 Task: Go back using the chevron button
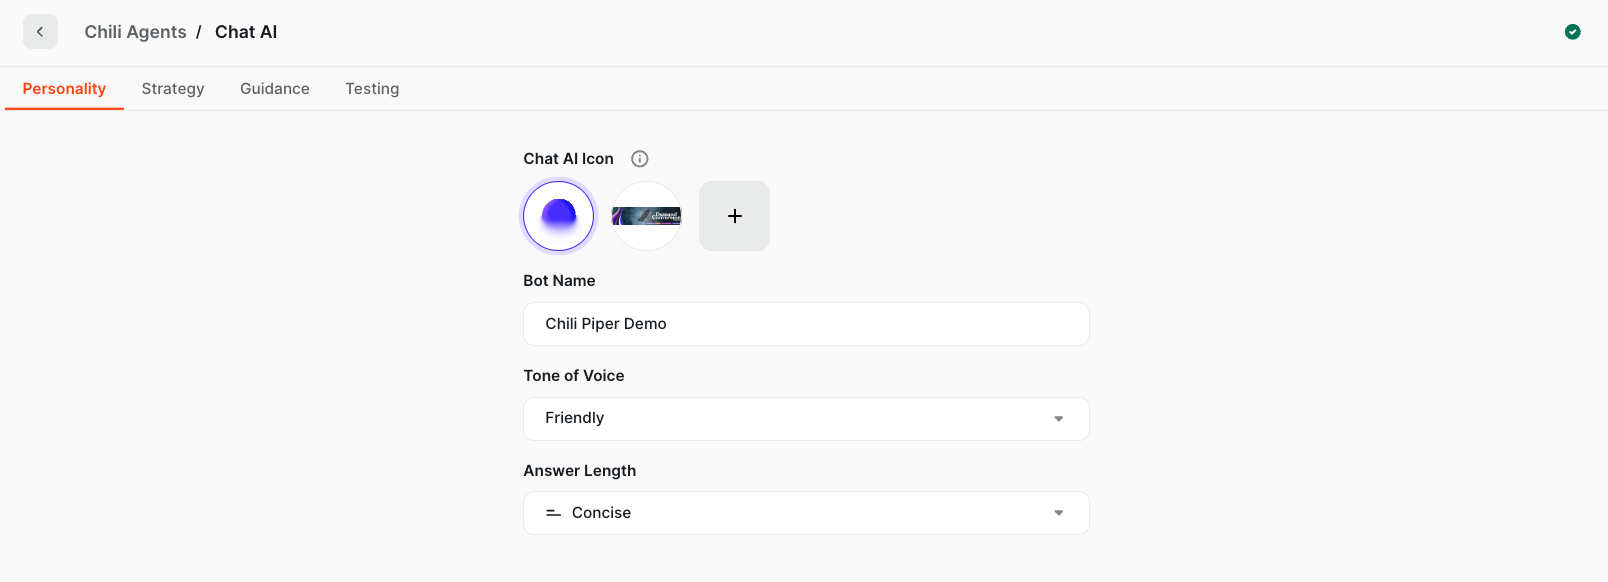pos(40,32)
